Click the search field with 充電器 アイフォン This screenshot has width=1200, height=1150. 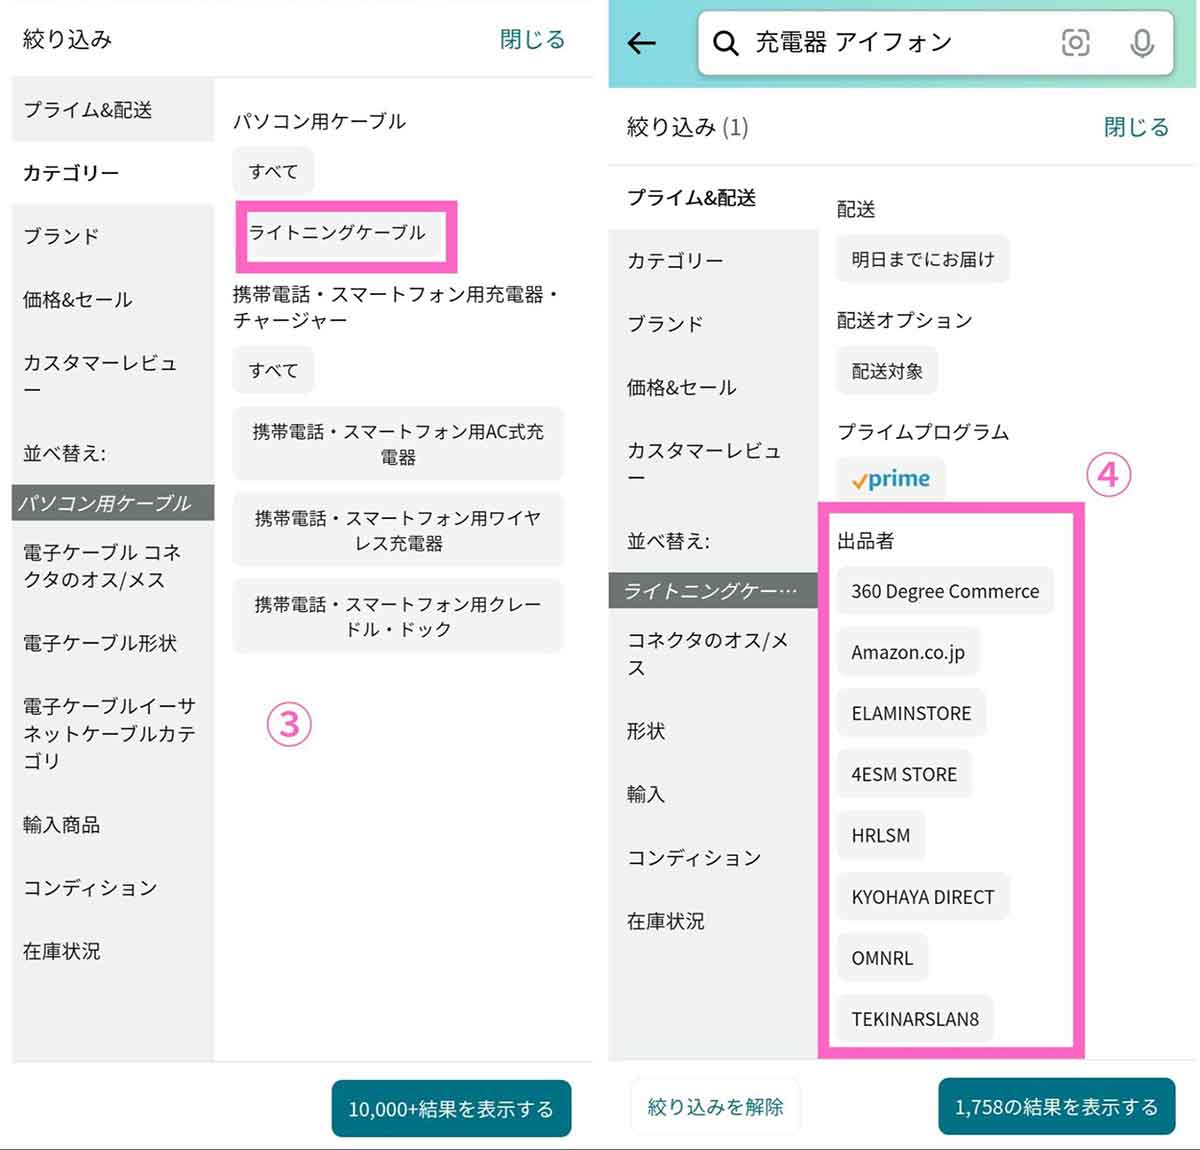935,42
